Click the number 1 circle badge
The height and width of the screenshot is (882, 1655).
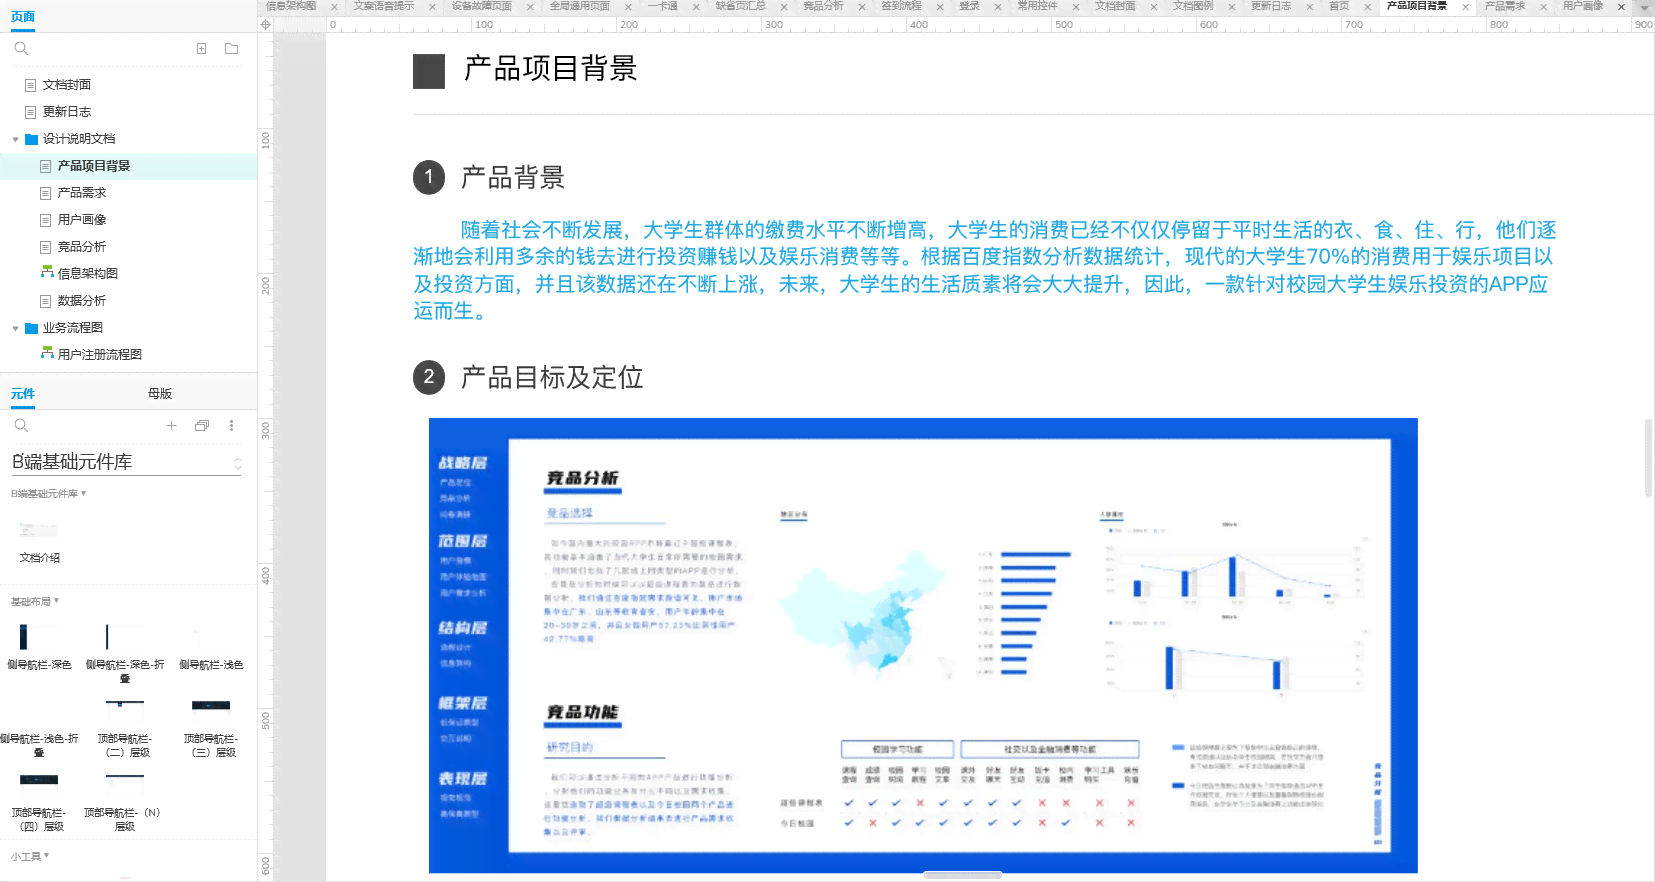(429, 177)
